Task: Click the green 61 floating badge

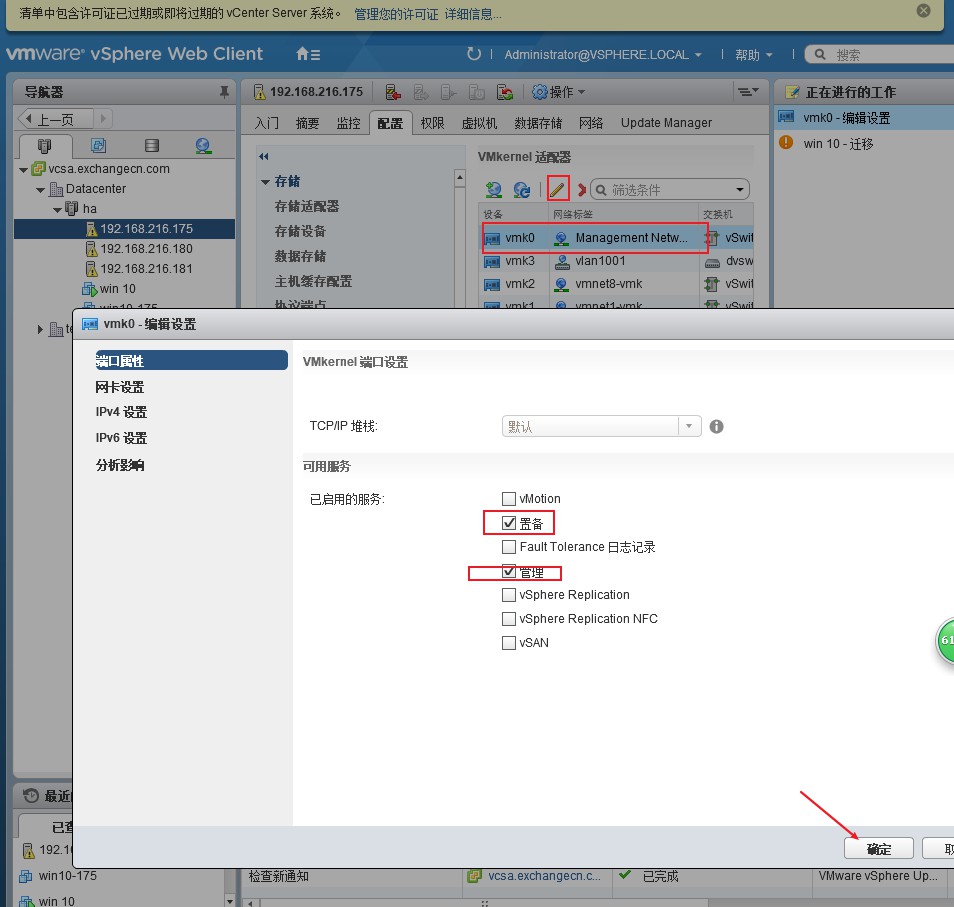Action: [x=945, y=640]
